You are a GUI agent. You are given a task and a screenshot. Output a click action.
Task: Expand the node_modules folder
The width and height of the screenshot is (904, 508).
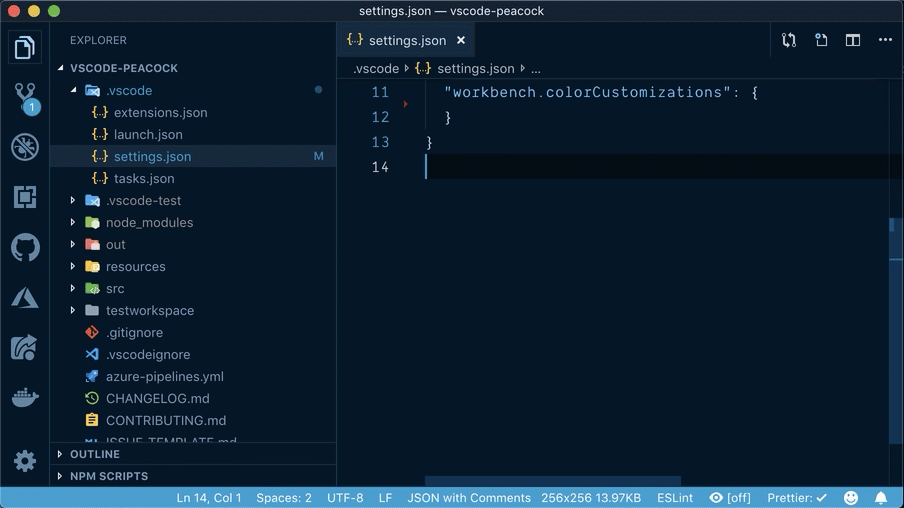click(73, 222)
